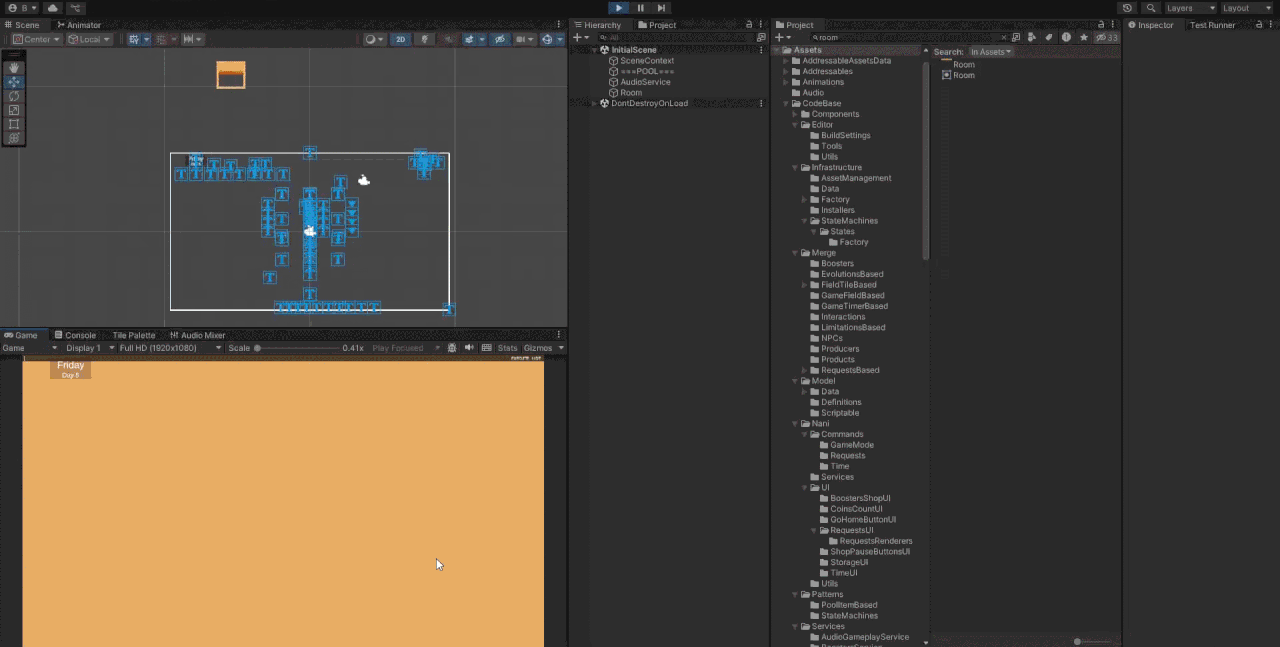Click the Step frame button
1280x647 pixels.
(x=661, y=8)
